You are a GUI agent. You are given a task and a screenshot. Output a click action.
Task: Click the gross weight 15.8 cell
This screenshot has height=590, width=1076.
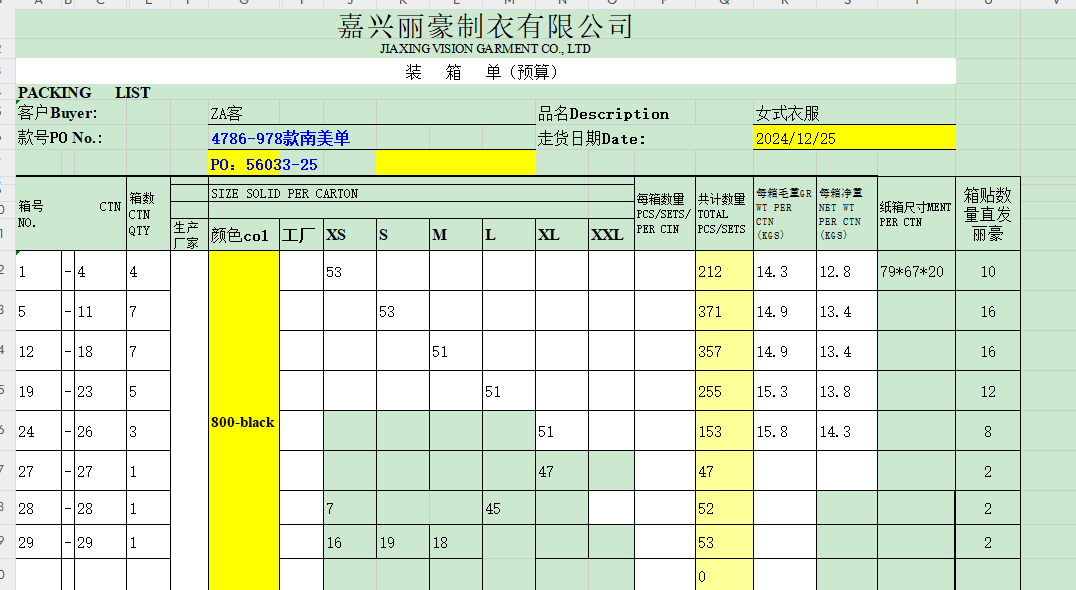pos(784,432)
